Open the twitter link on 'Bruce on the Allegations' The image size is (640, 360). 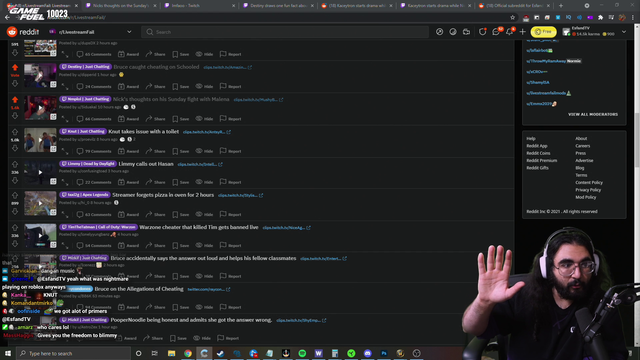209,289
